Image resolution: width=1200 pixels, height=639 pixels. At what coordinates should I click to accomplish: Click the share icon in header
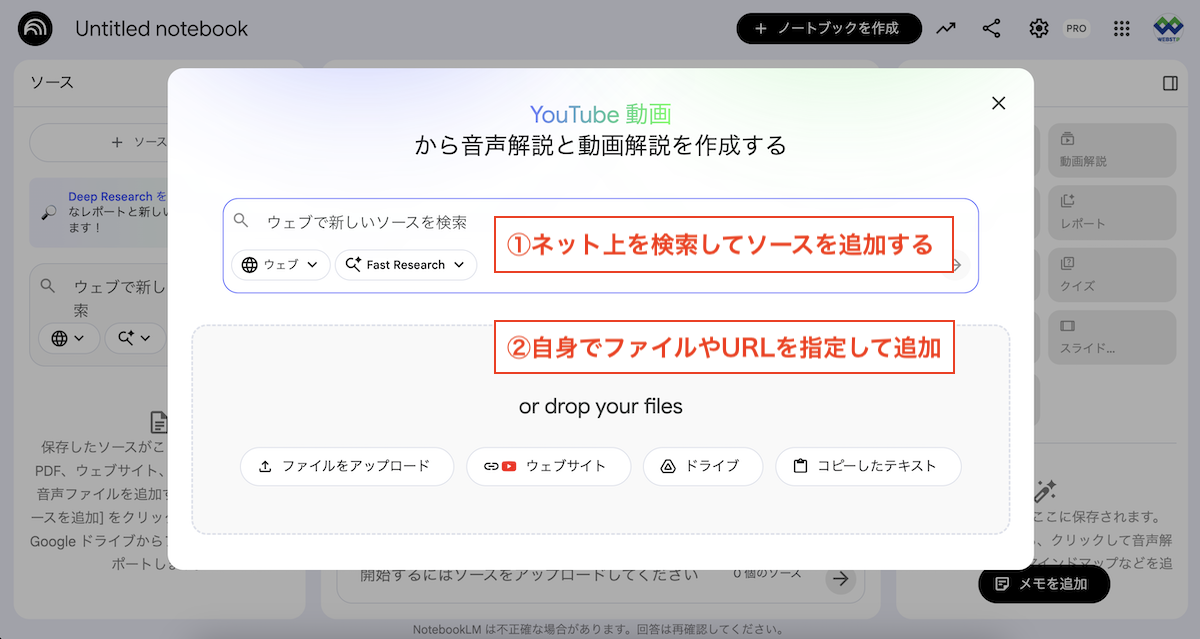(991, 29)
